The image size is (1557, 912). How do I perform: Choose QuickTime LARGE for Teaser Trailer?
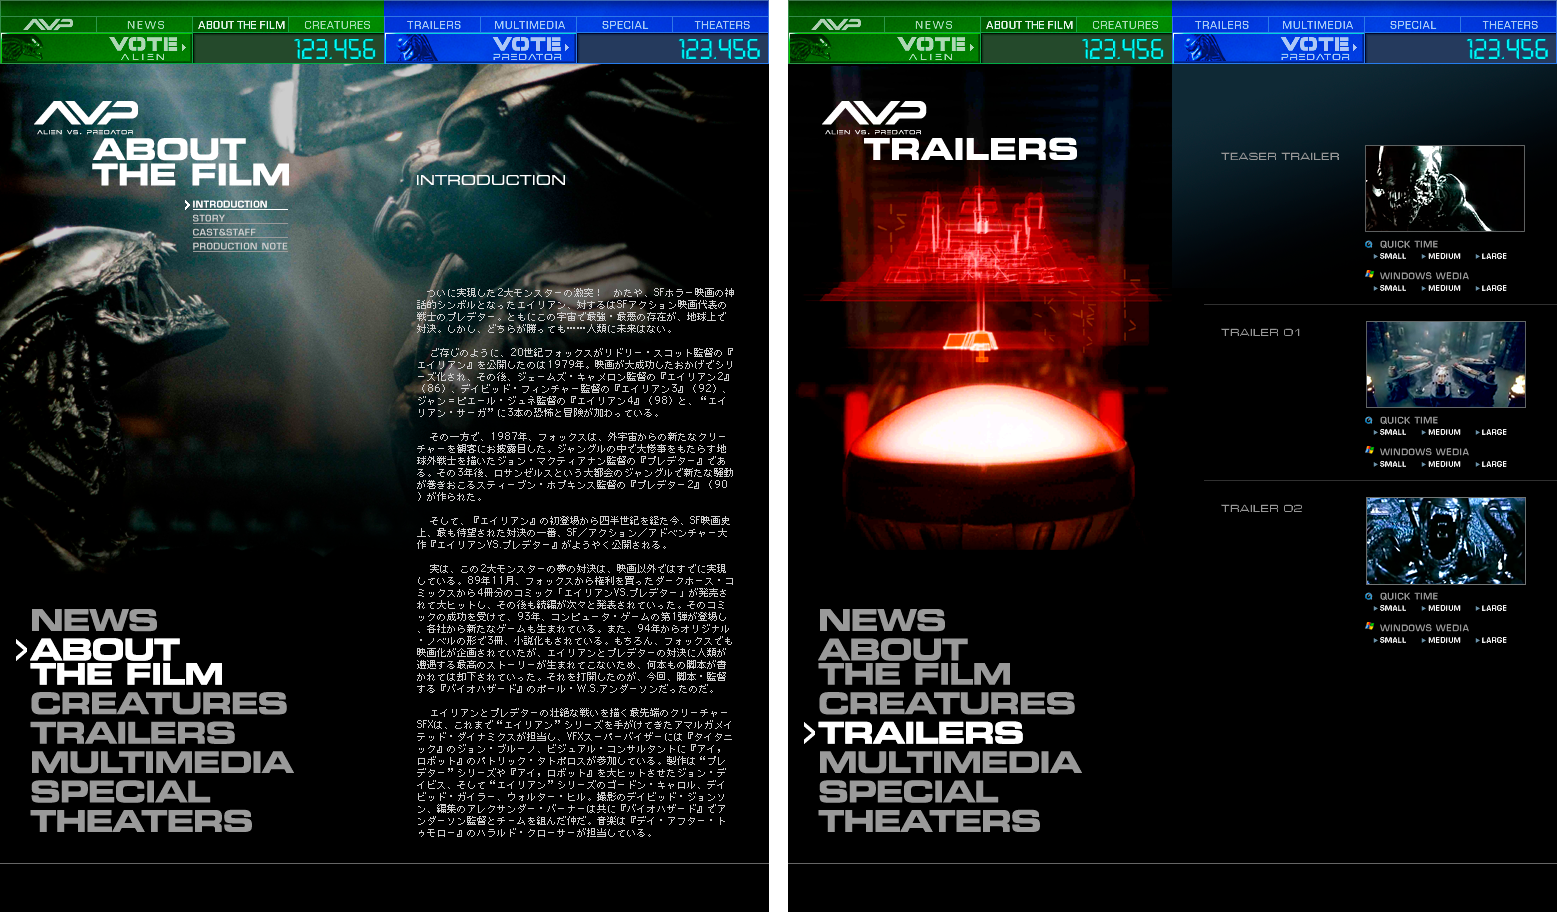(x=1491, y=256)
